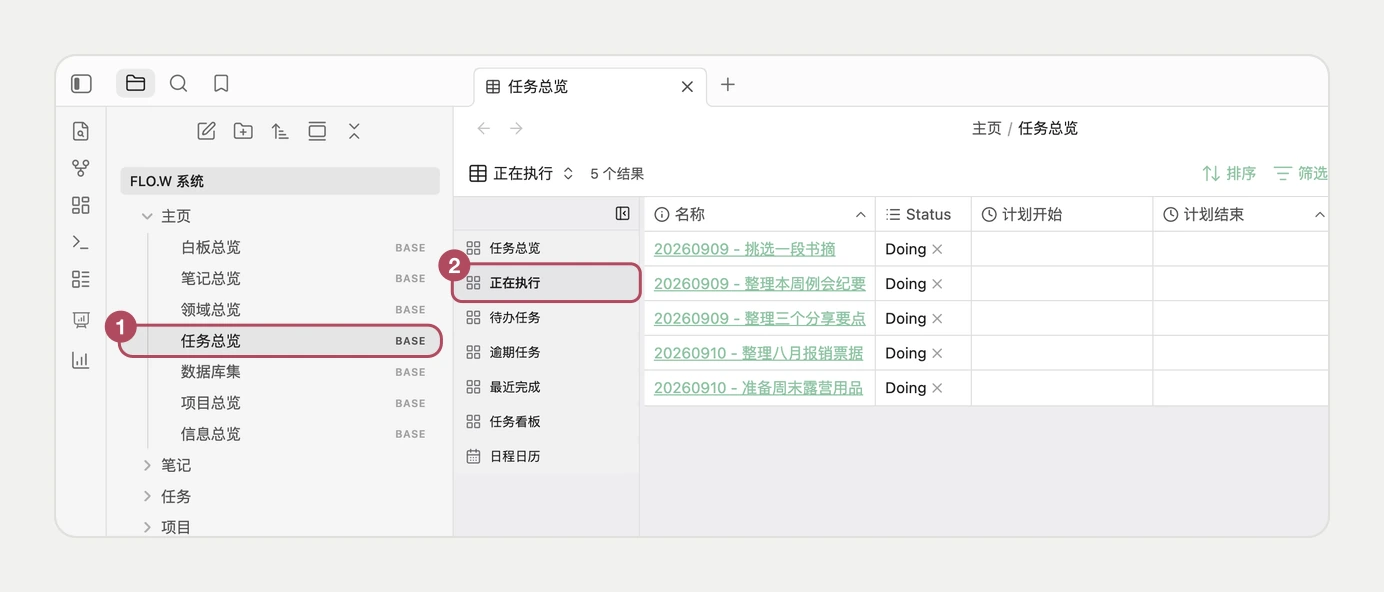Open the file explorer folder icon
1384x592 pixels.
136,84
